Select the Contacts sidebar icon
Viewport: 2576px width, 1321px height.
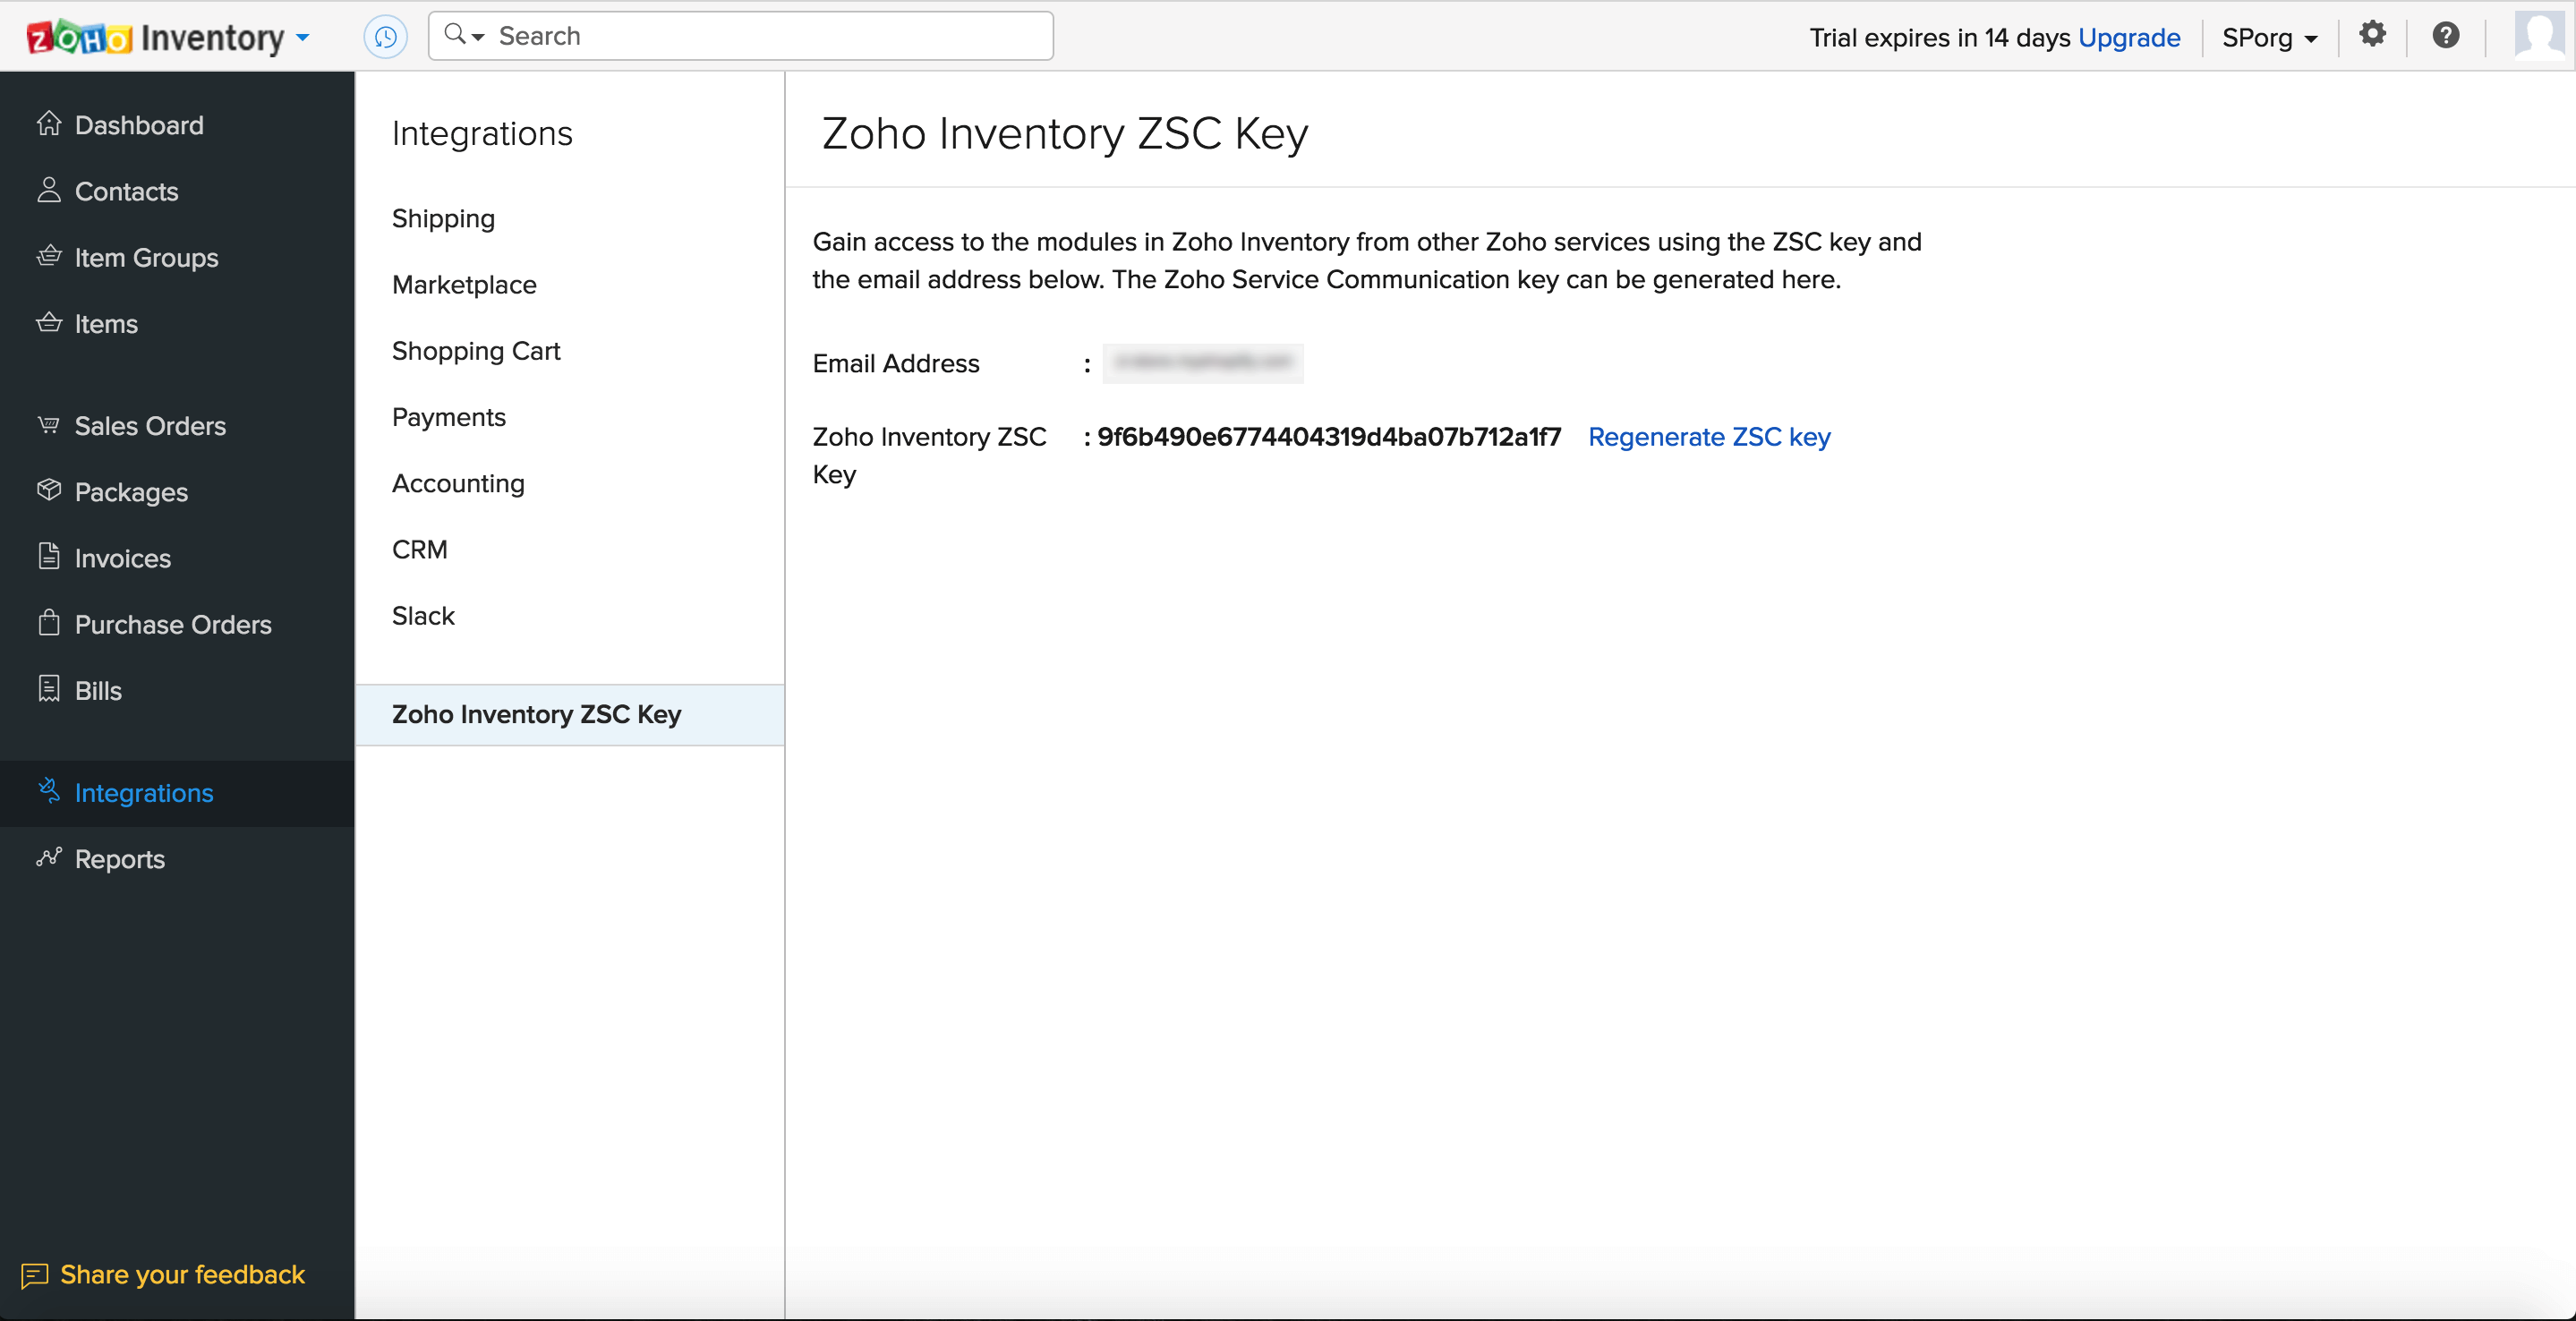point(50,191)
